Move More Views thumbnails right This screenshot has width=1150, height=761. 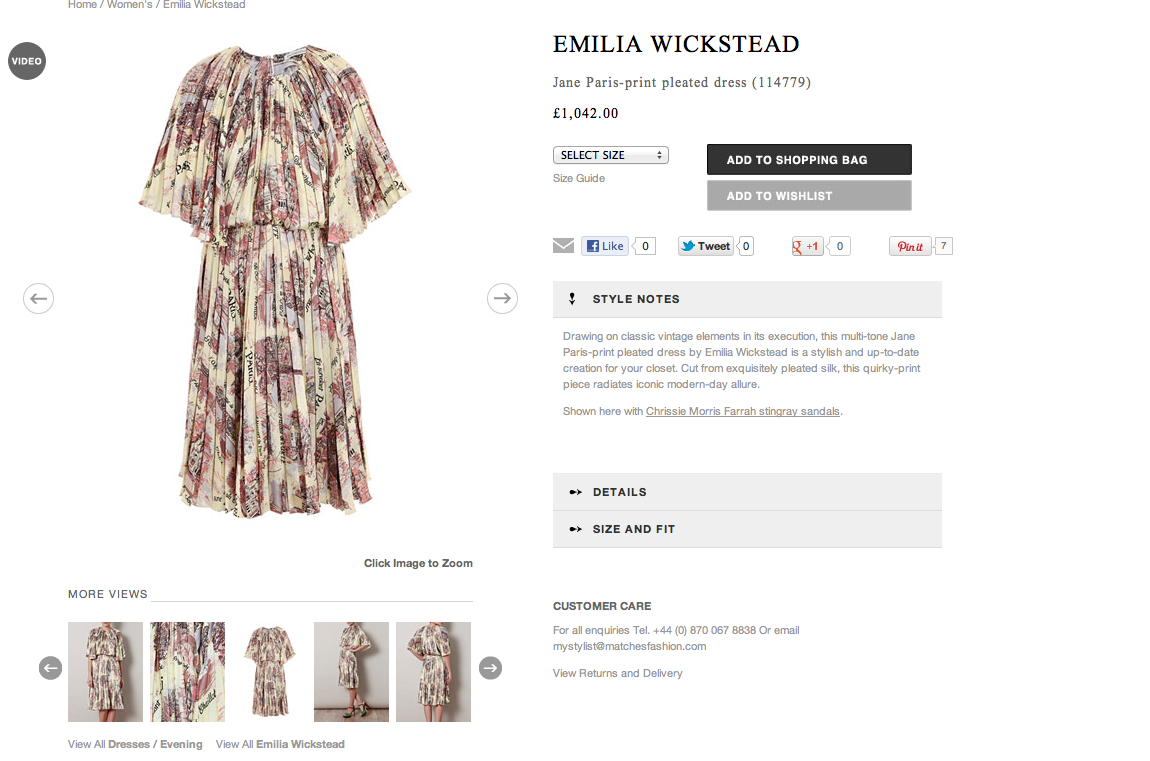point(491,668)
